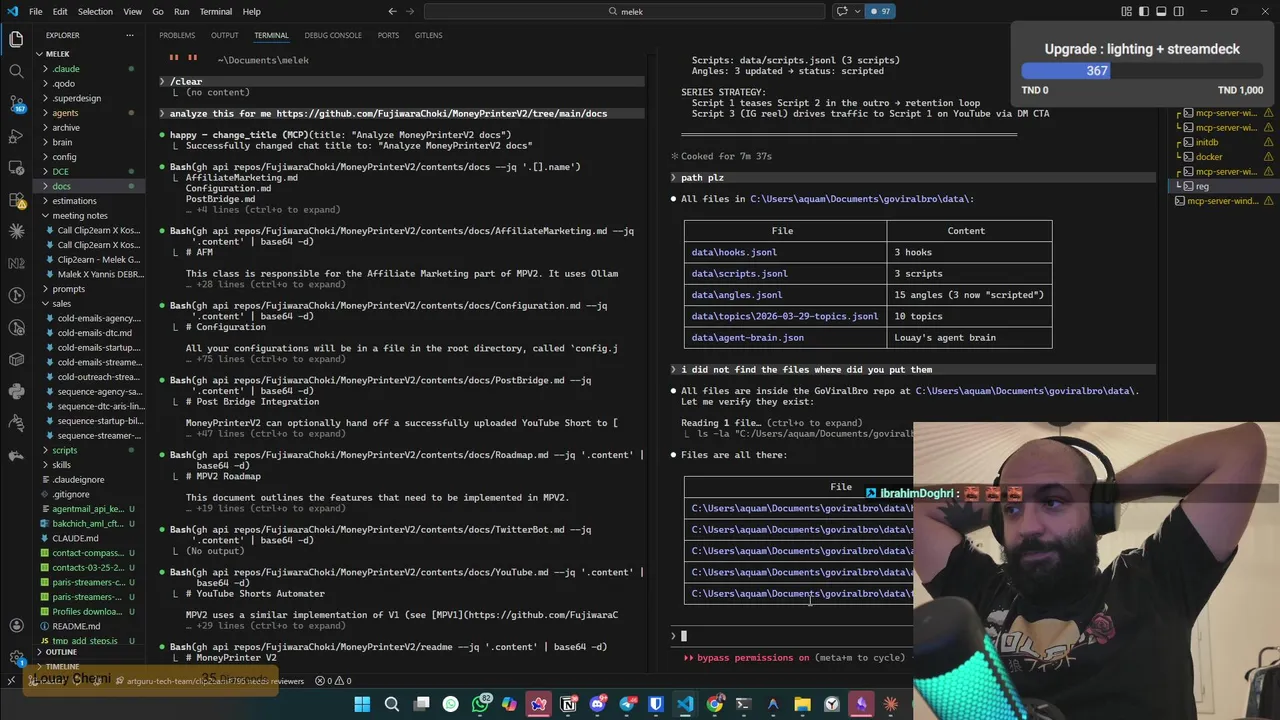Open the Python icon in the activity bar

tap(16, 391)
